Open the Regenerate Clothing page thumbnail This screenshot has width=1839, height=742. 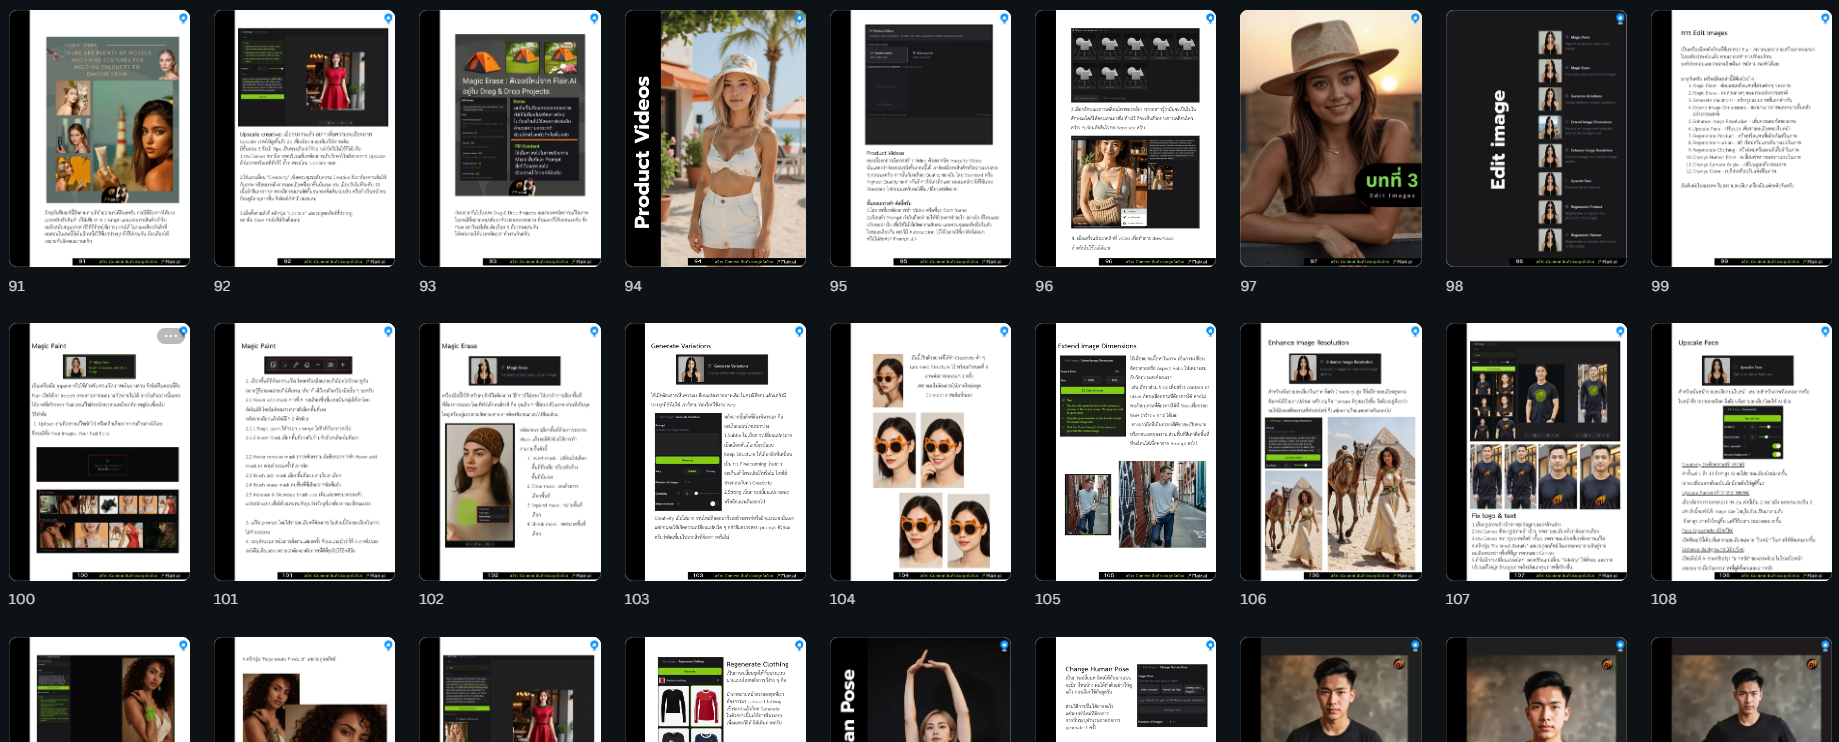tap(716, 690)
